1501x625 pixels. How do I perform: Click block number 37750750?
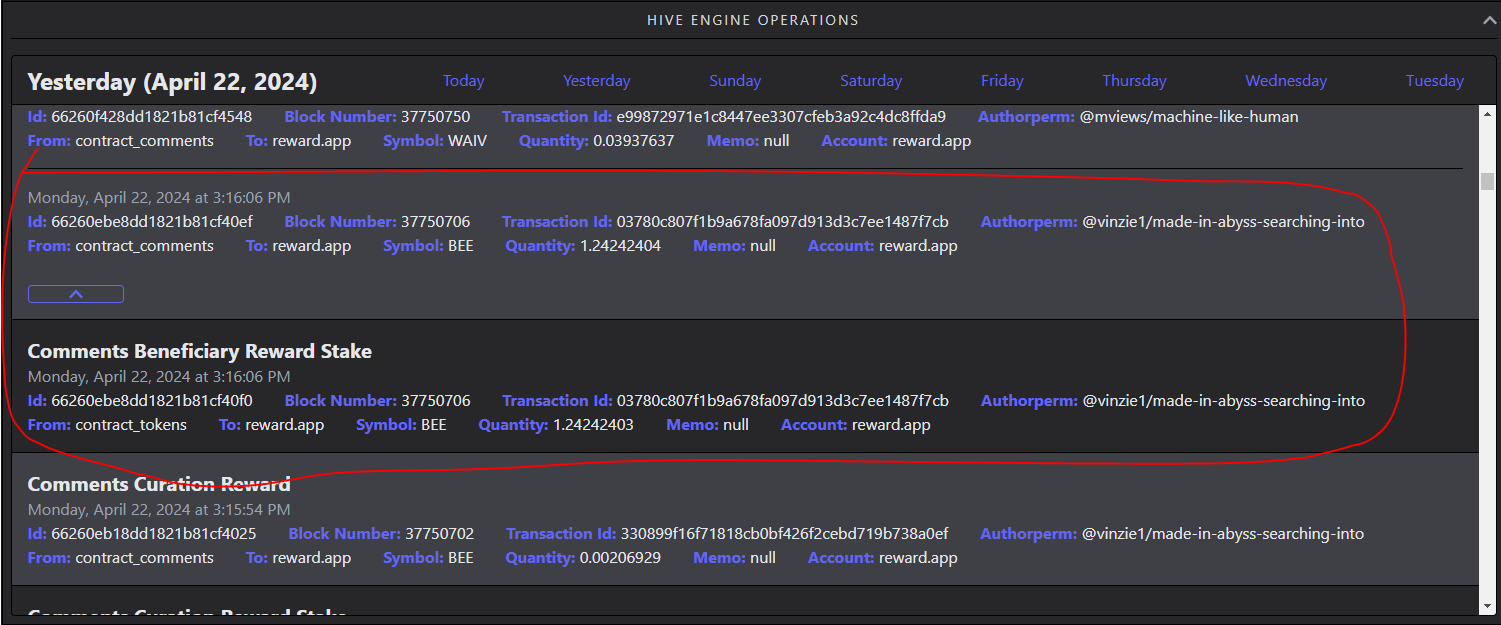tap(435, 117)
